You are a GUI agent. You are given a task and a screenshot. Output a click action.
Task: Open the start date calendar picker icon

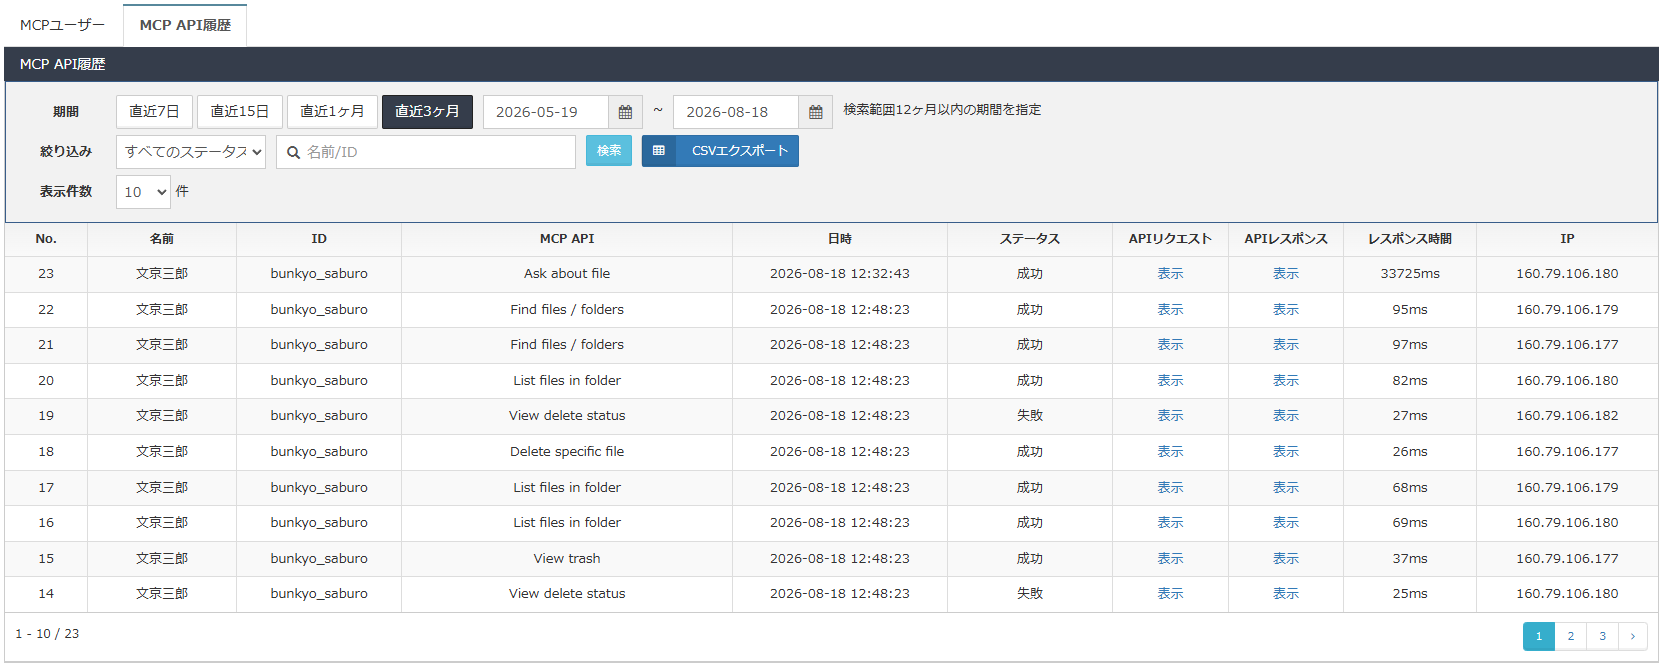pos(625,112)
